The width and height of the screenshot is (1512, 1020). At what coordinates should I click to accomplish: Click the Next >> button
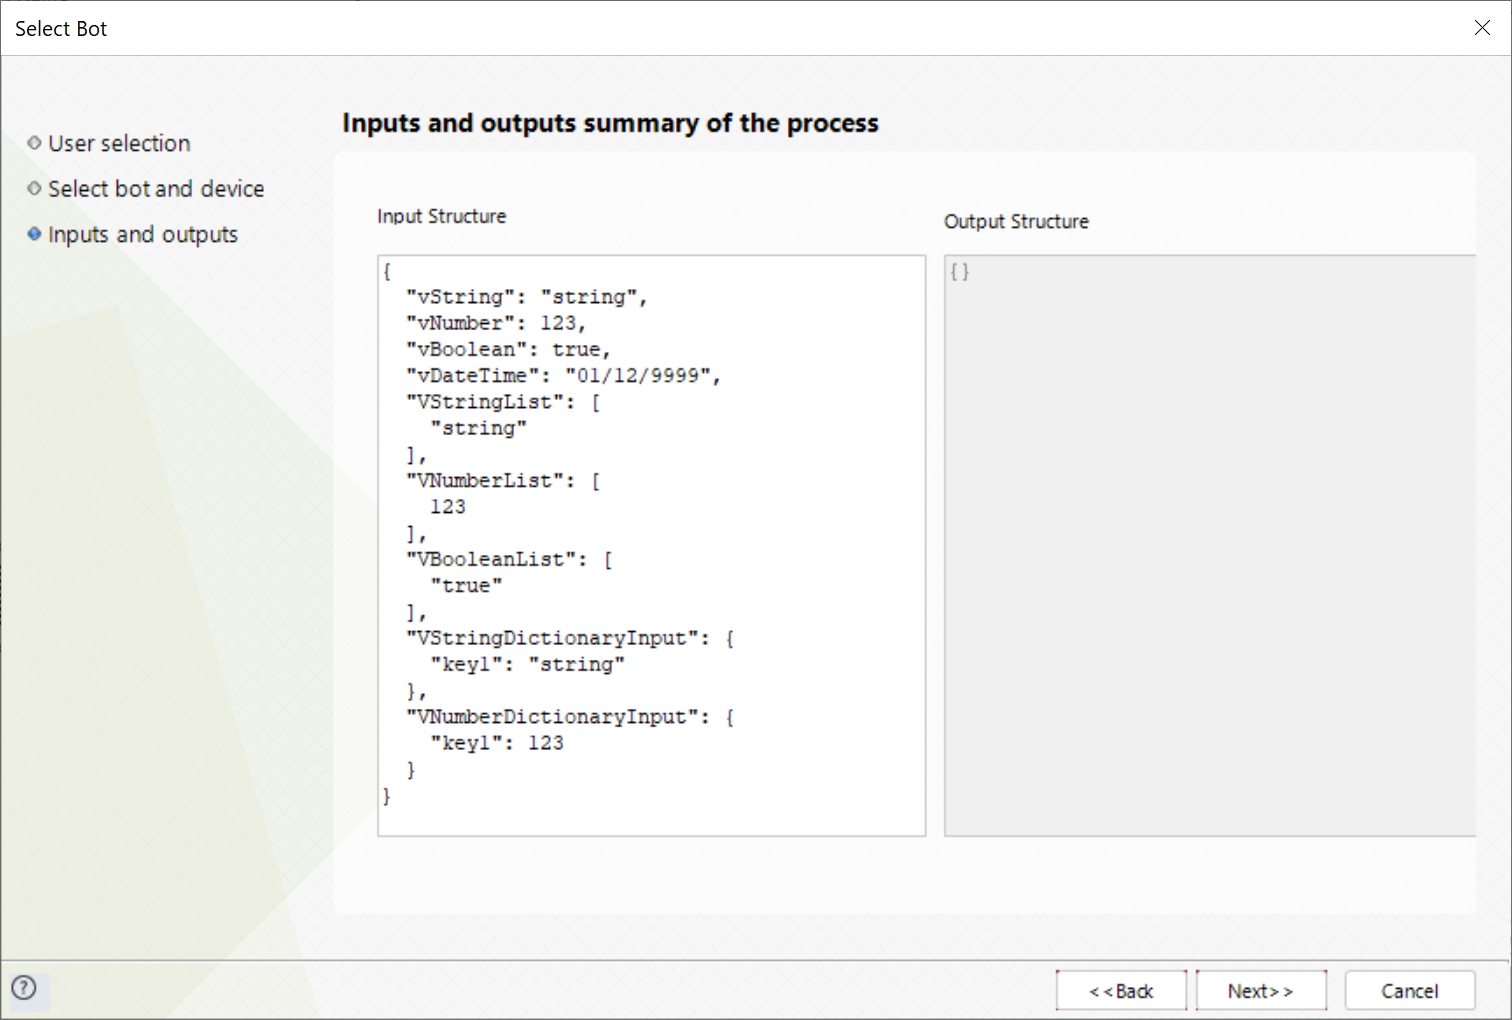[x=1261, y=990]
